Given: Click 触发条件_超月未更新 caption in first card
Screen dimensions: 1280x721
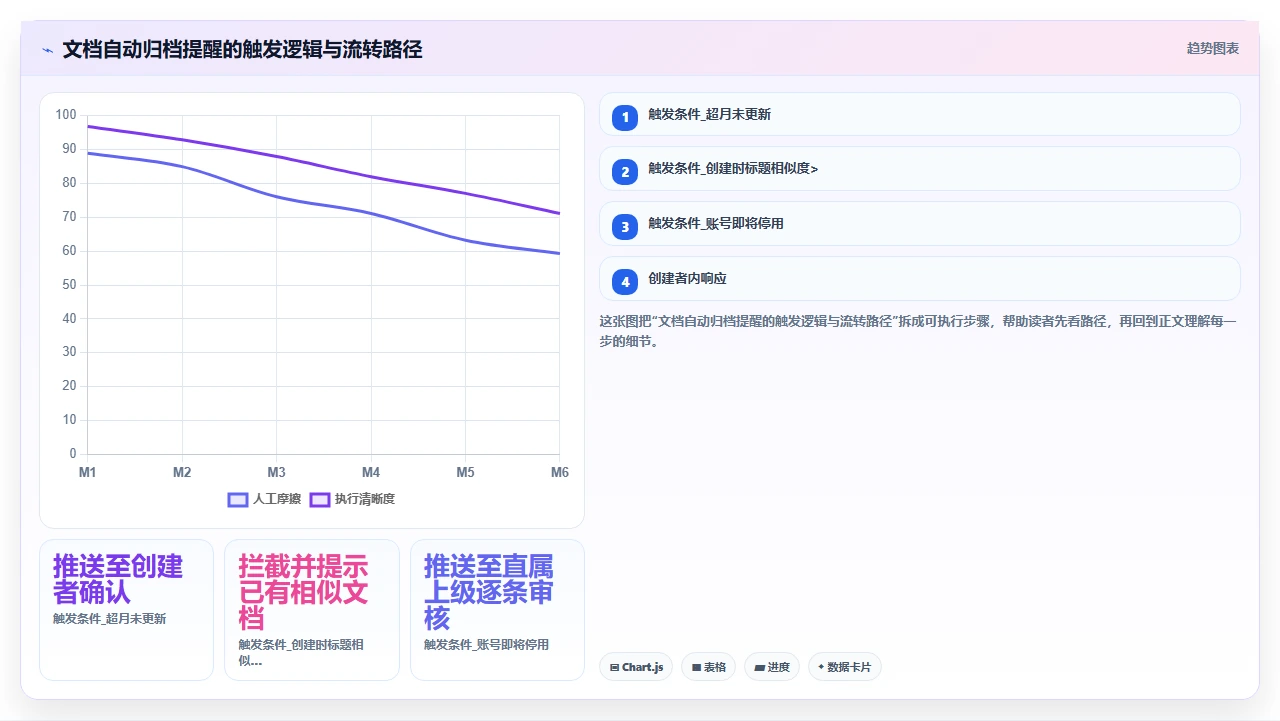Looking at the screenshot, I should point(110,619).
